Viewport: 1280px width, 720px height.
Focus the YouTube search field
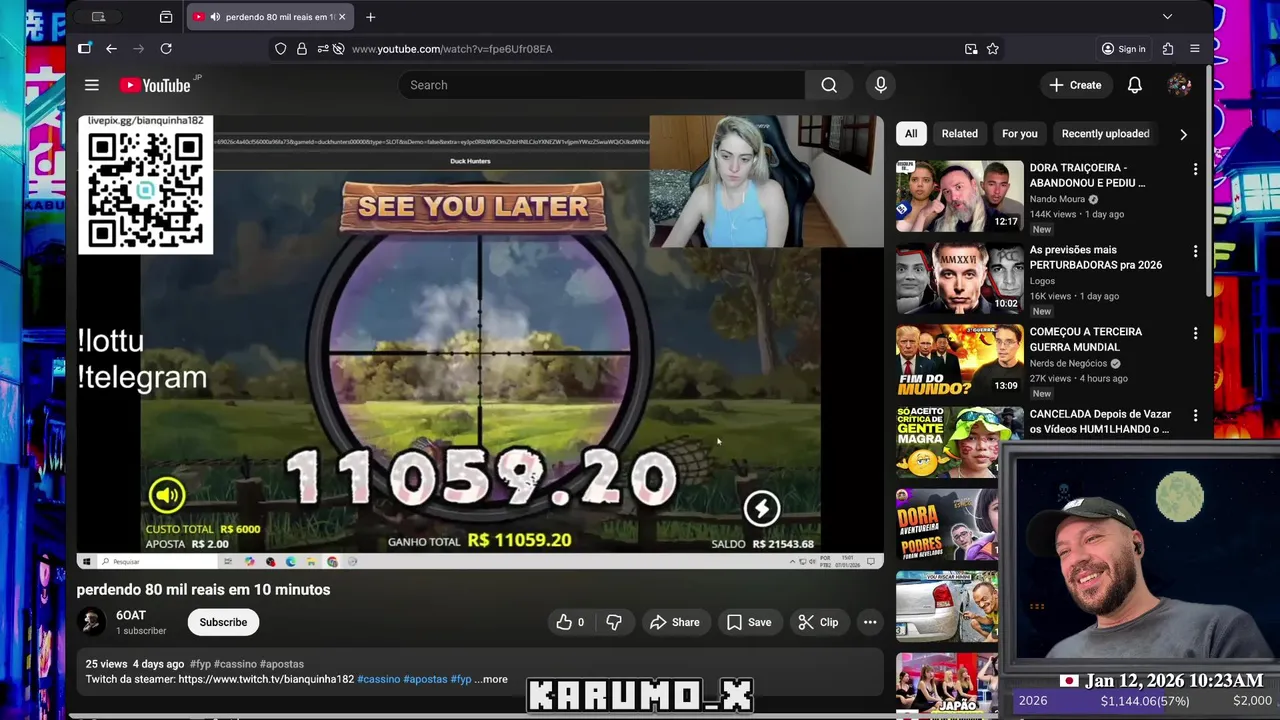(x=602, y=85)
